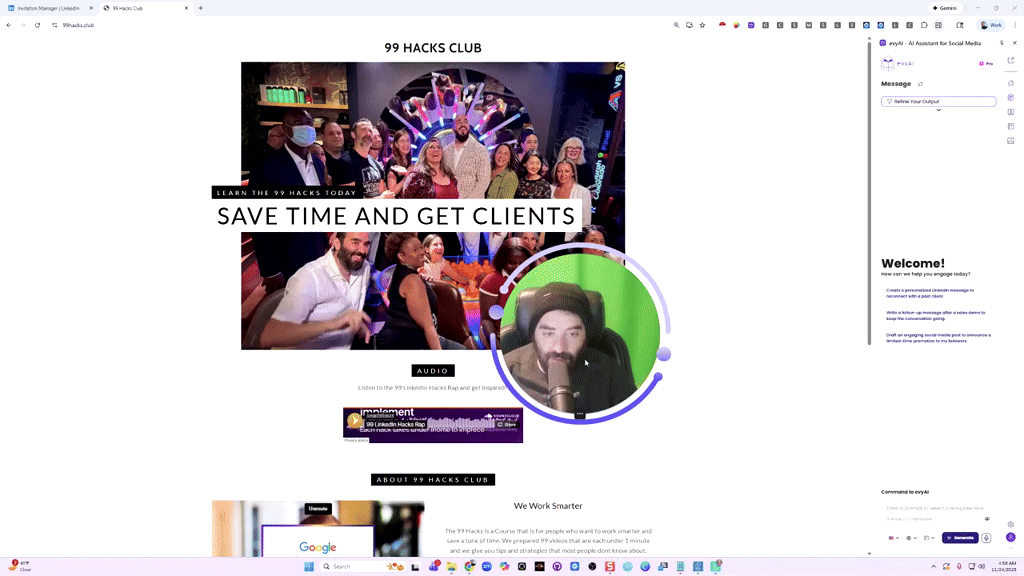
Task: Open a new browser tab
Action: pos(200,8)
